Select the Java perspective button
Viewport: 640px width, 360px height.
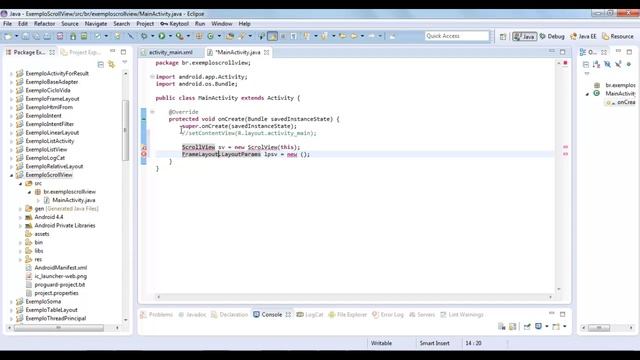pos(524,36)
